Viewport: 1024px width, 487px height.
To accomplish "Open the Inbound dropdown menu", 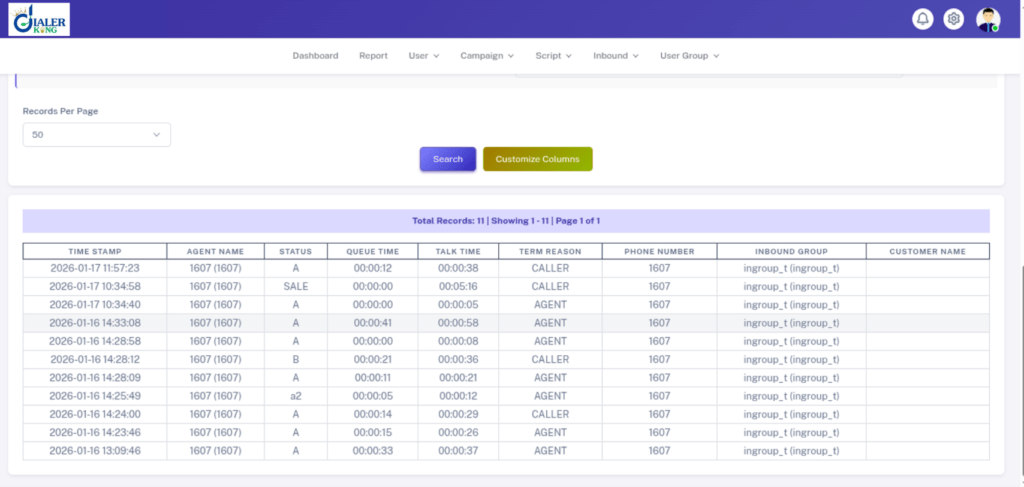I will (615, 56).
